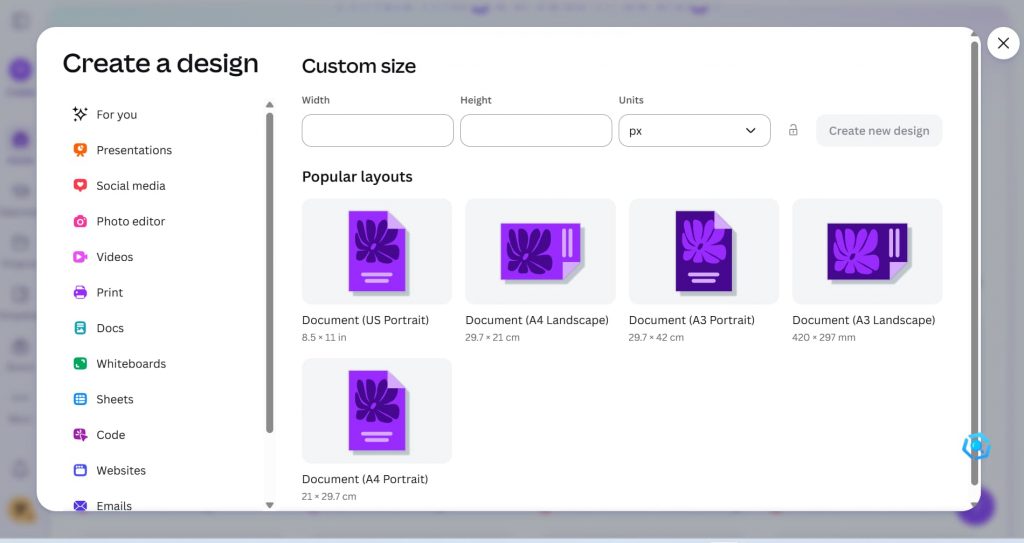Click the Document (US Portrait) title text
The width and height of the screenshot is (1024, 543).
click(x=365, y=320)
